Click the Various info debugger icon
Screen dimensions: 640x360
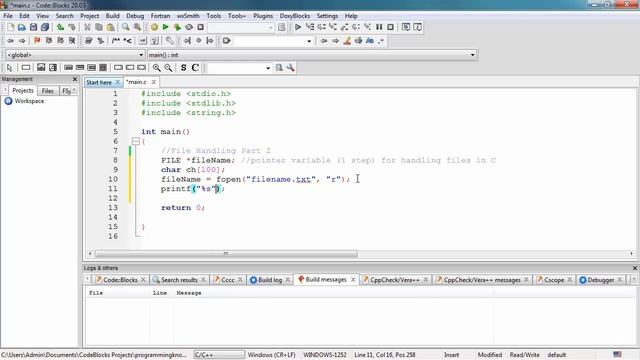(x=417, y=27)
